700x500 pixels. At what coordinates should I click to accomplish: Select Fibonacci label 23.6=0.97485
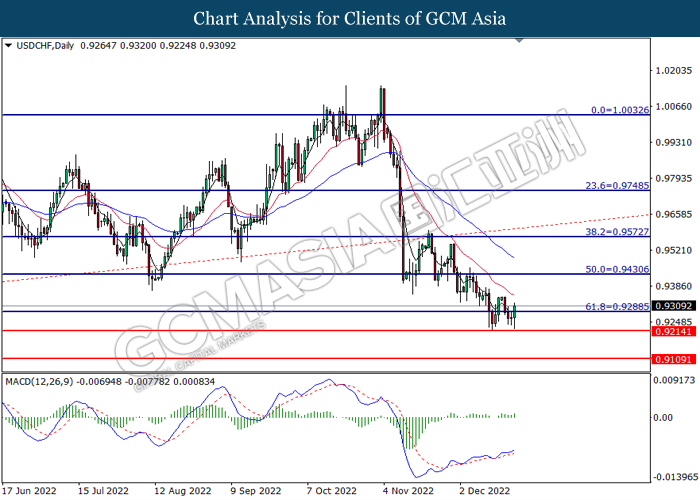click(x=617, y=185)
